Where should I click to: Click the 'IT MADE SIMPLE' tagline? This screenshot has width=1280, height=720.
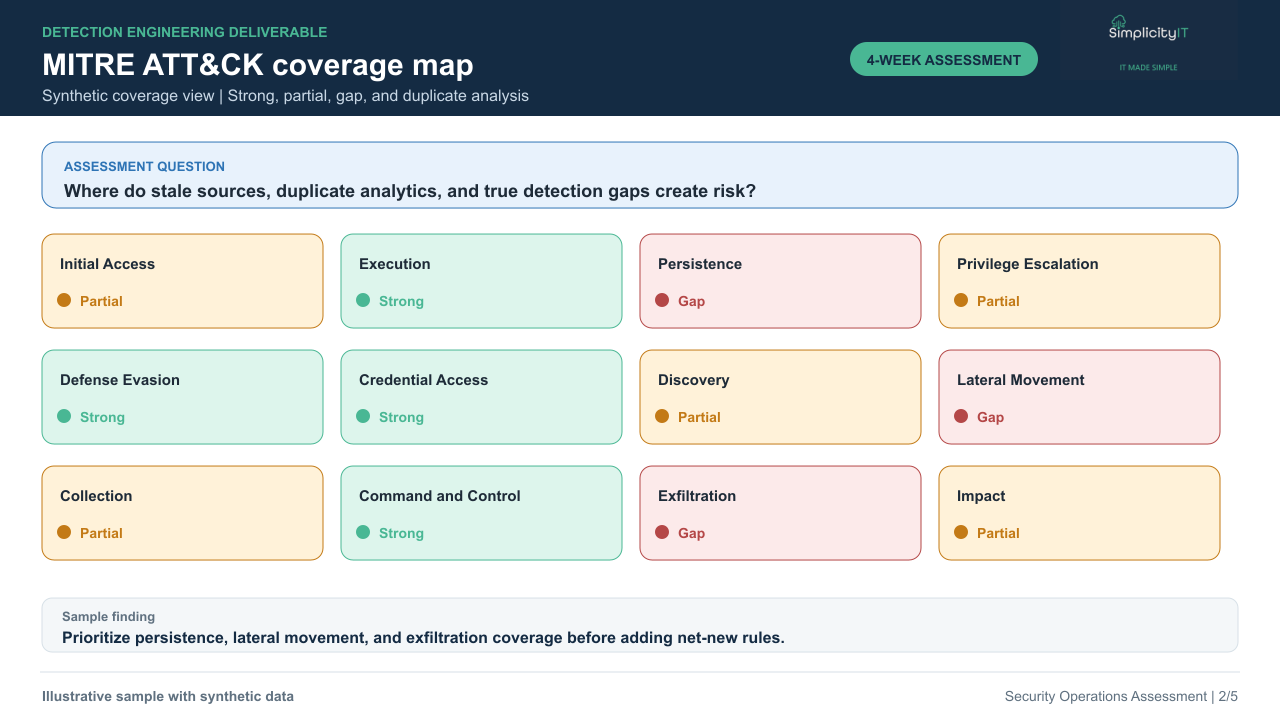click(x=1148, y=67)
